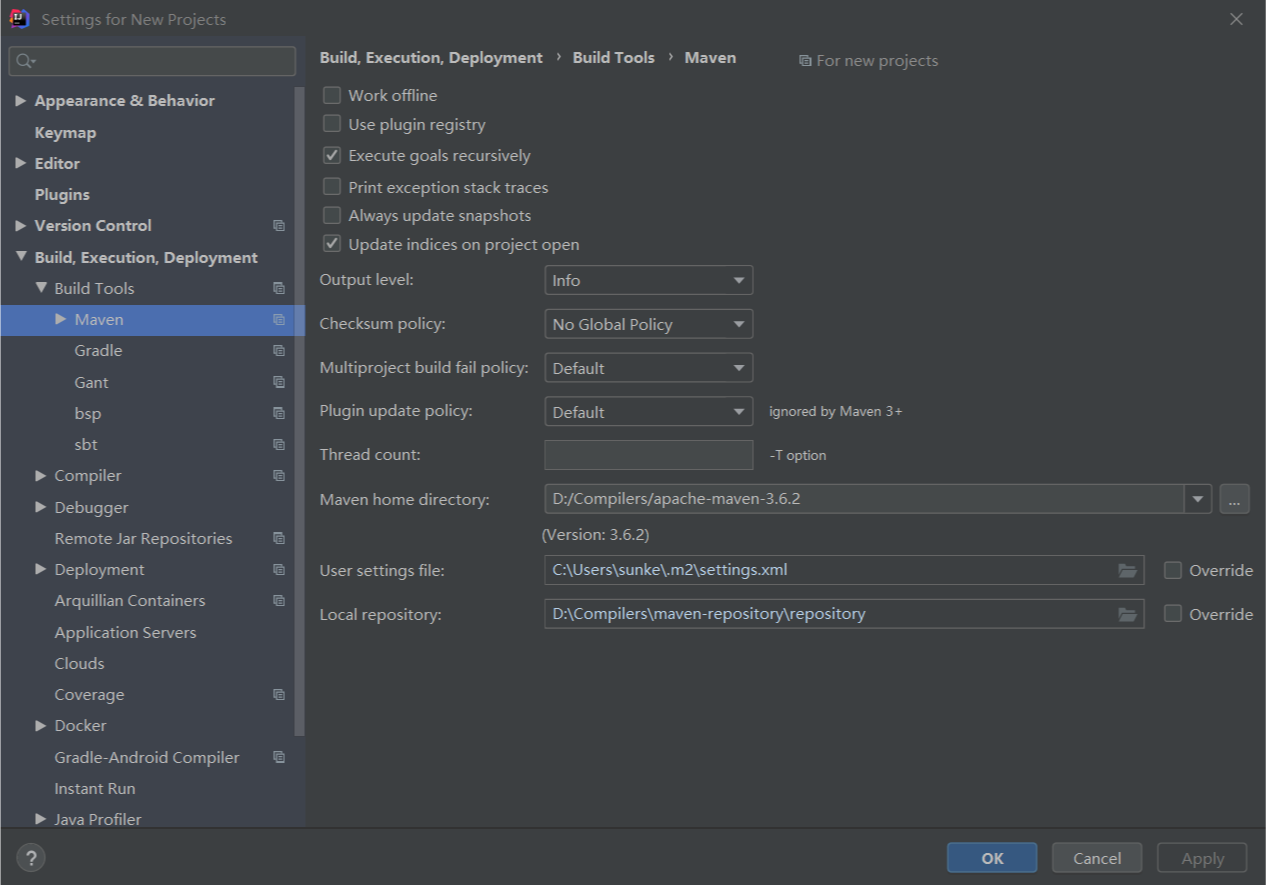Expand the Editor tree node
Screen dimensions: 1266x885
point(20,163)
